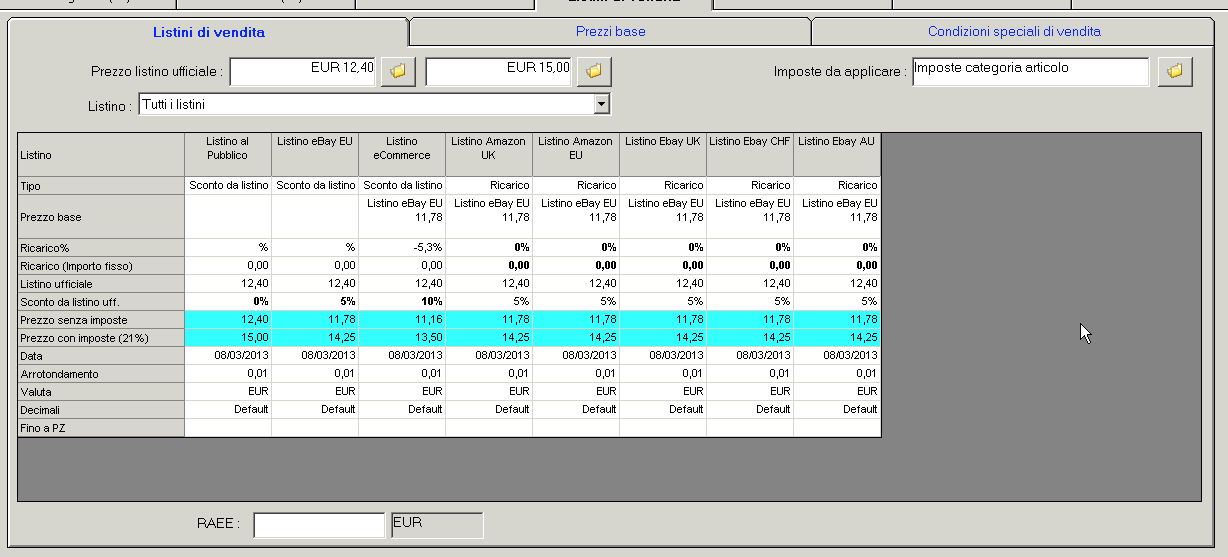Select the 13,50 price with taxes cell
This screenshot has height=557, width=1228.
click(402, 338)
